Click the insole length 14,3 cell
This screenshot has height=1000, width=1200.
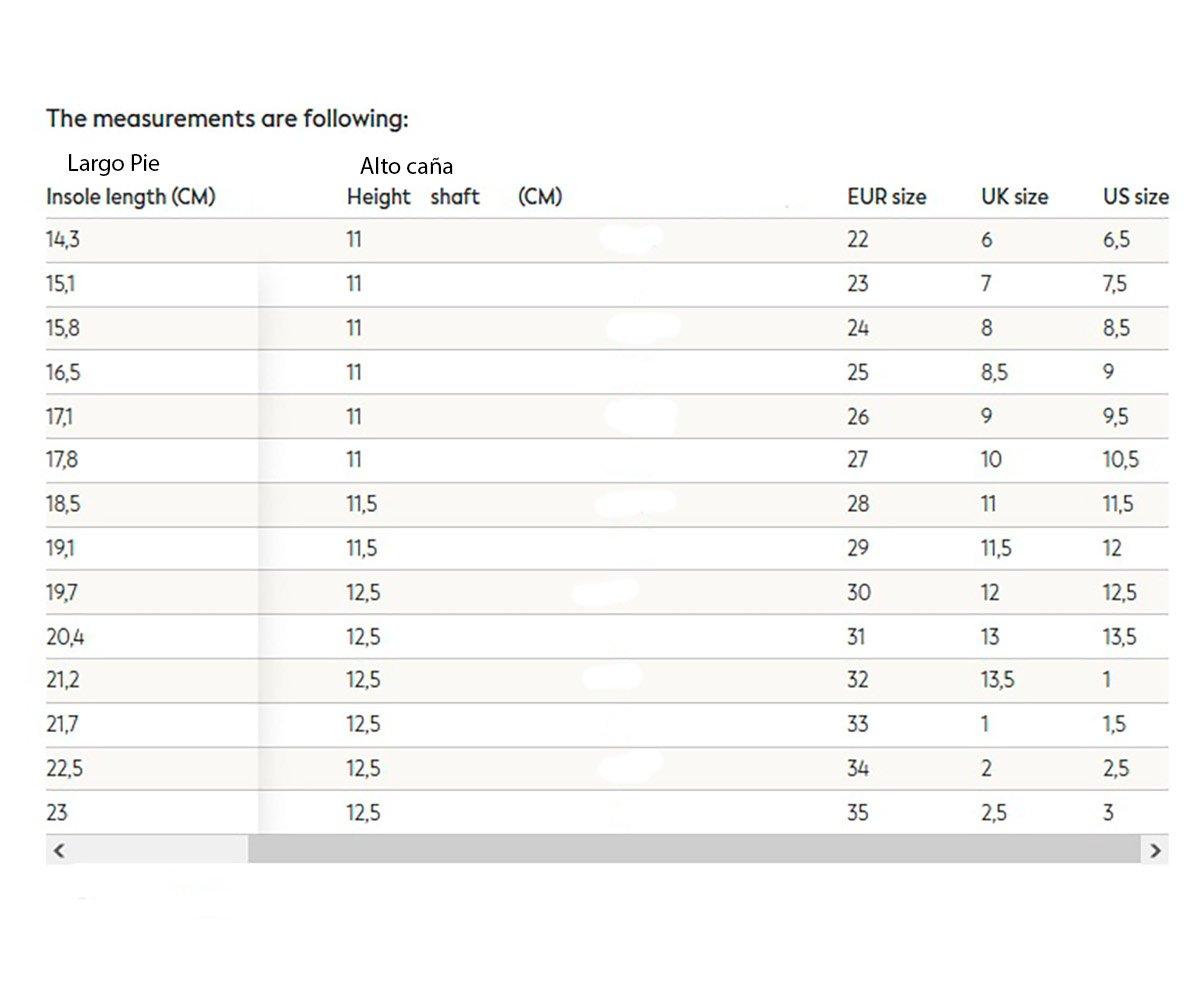(62, 240)
